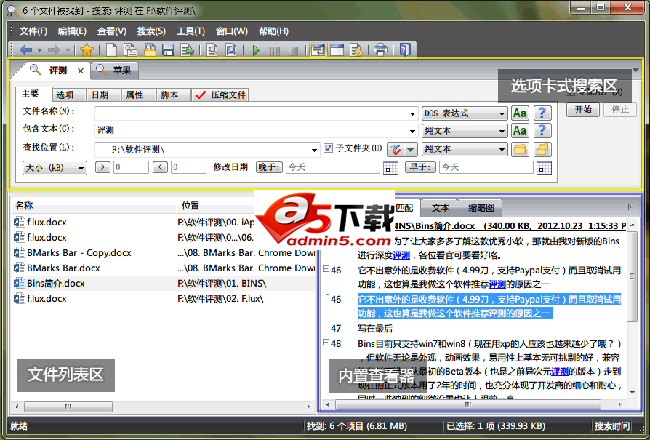Screen dimensions: 650x440
Task: Toggle the highlighted layout view icon
Action: [318, 50]
